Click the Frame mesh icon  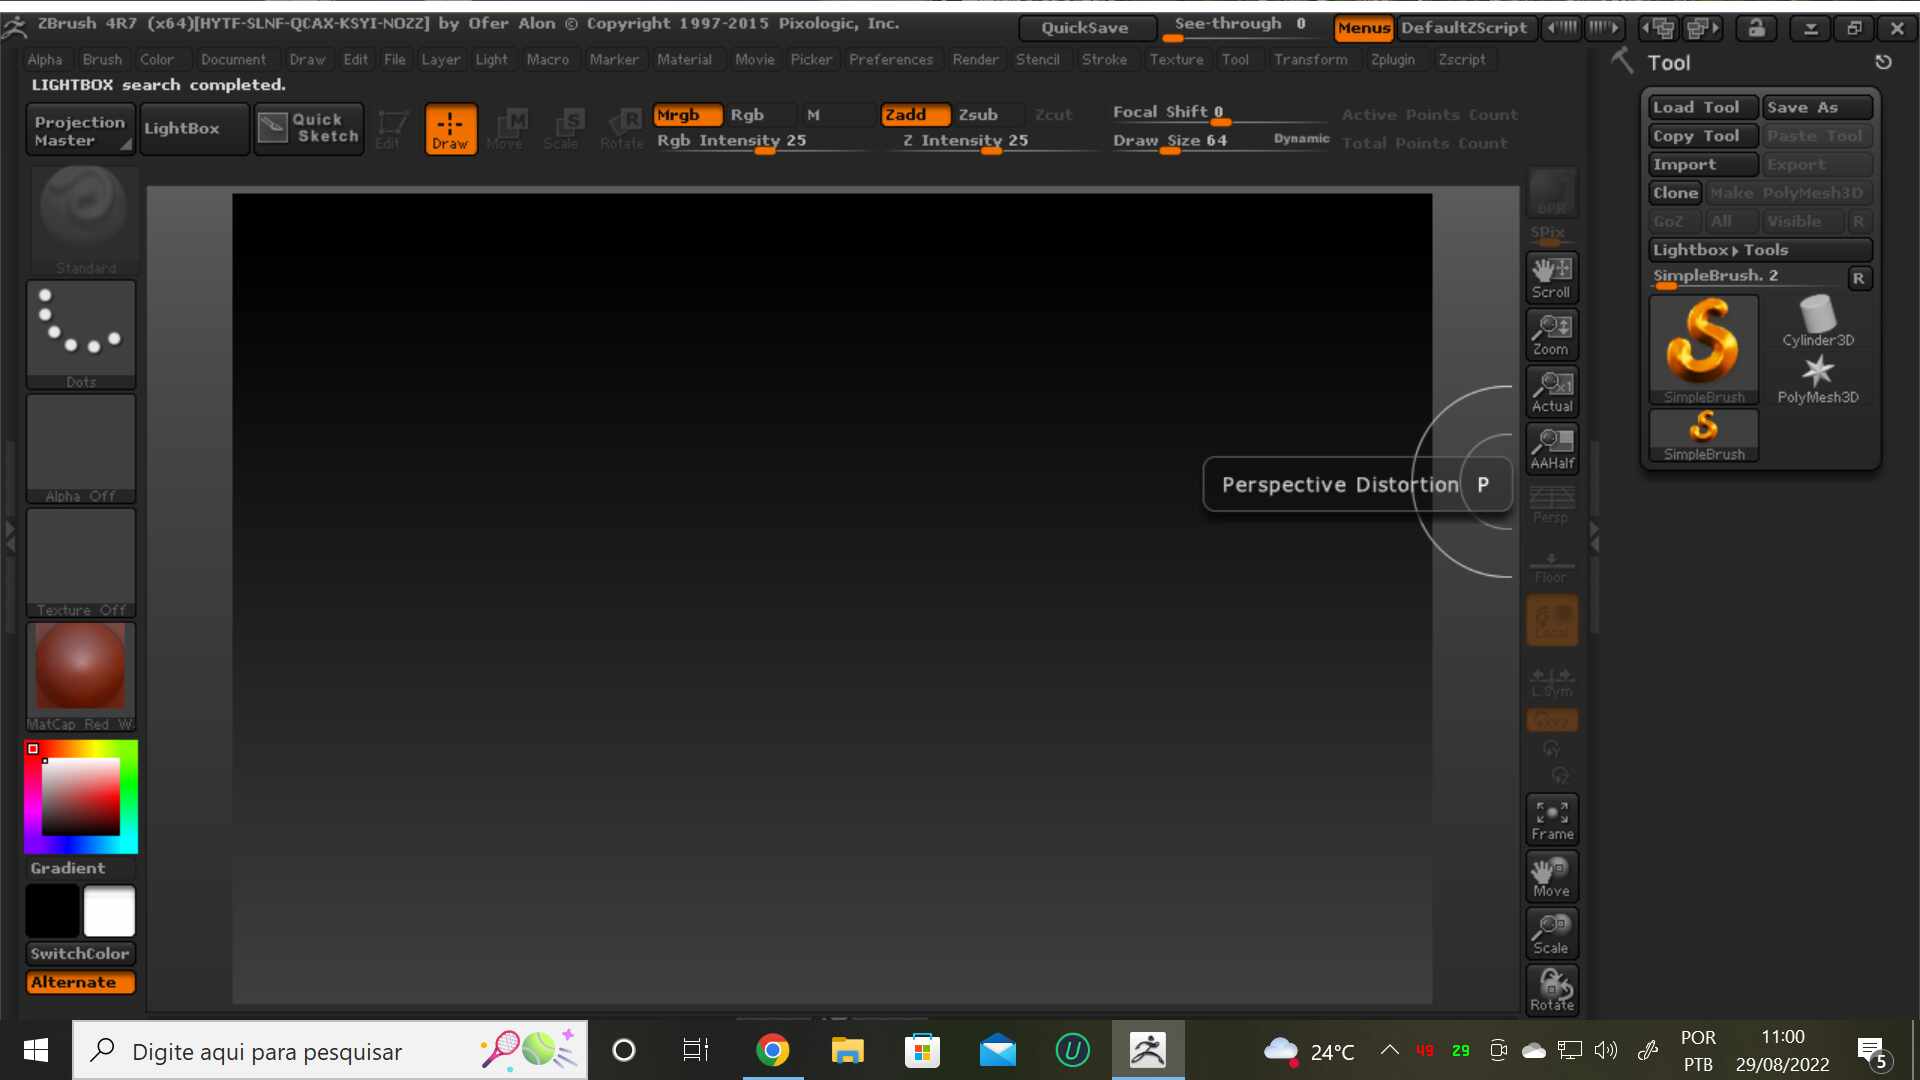click(1551, 819)
